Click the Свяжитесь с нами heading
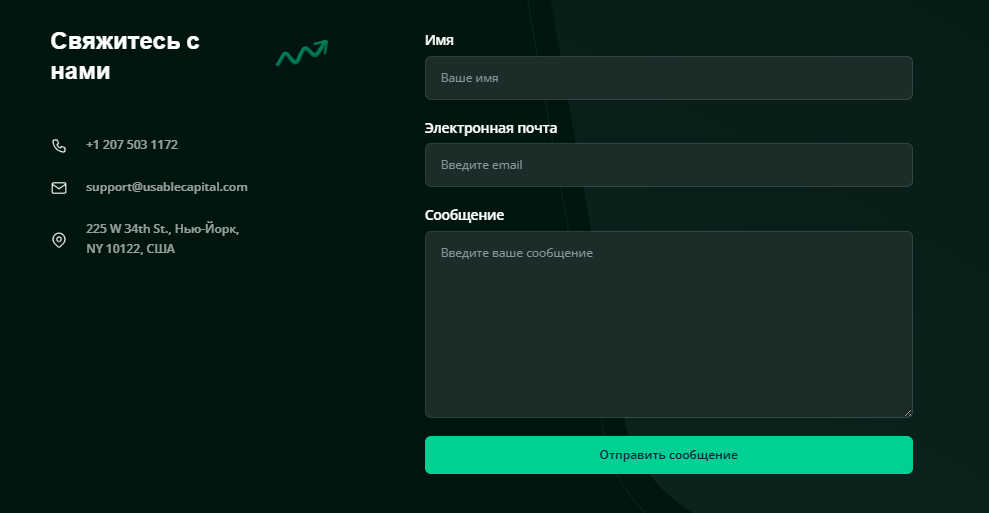Screen dimensions: 989x513 pyautogui.click(x=125, y=56)
